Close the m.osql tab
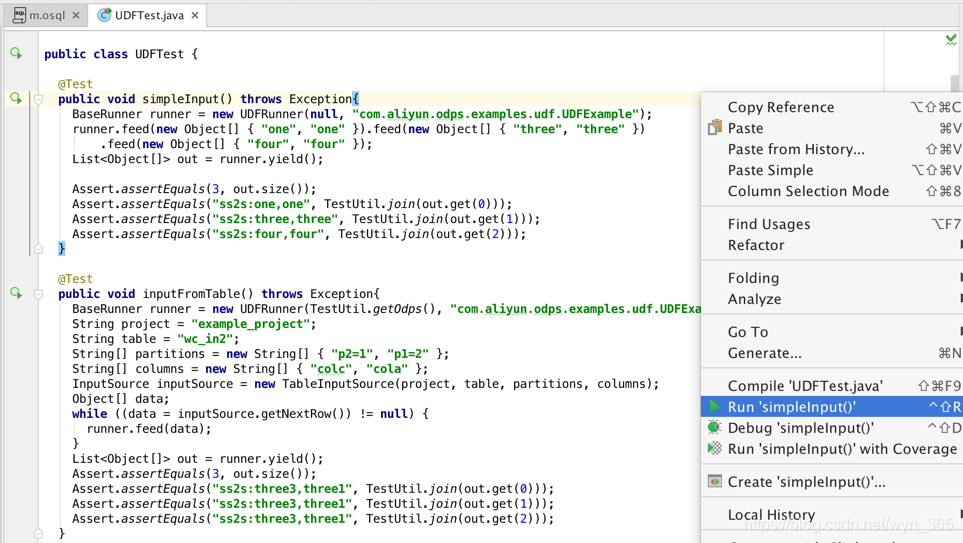 pos(76,15)
